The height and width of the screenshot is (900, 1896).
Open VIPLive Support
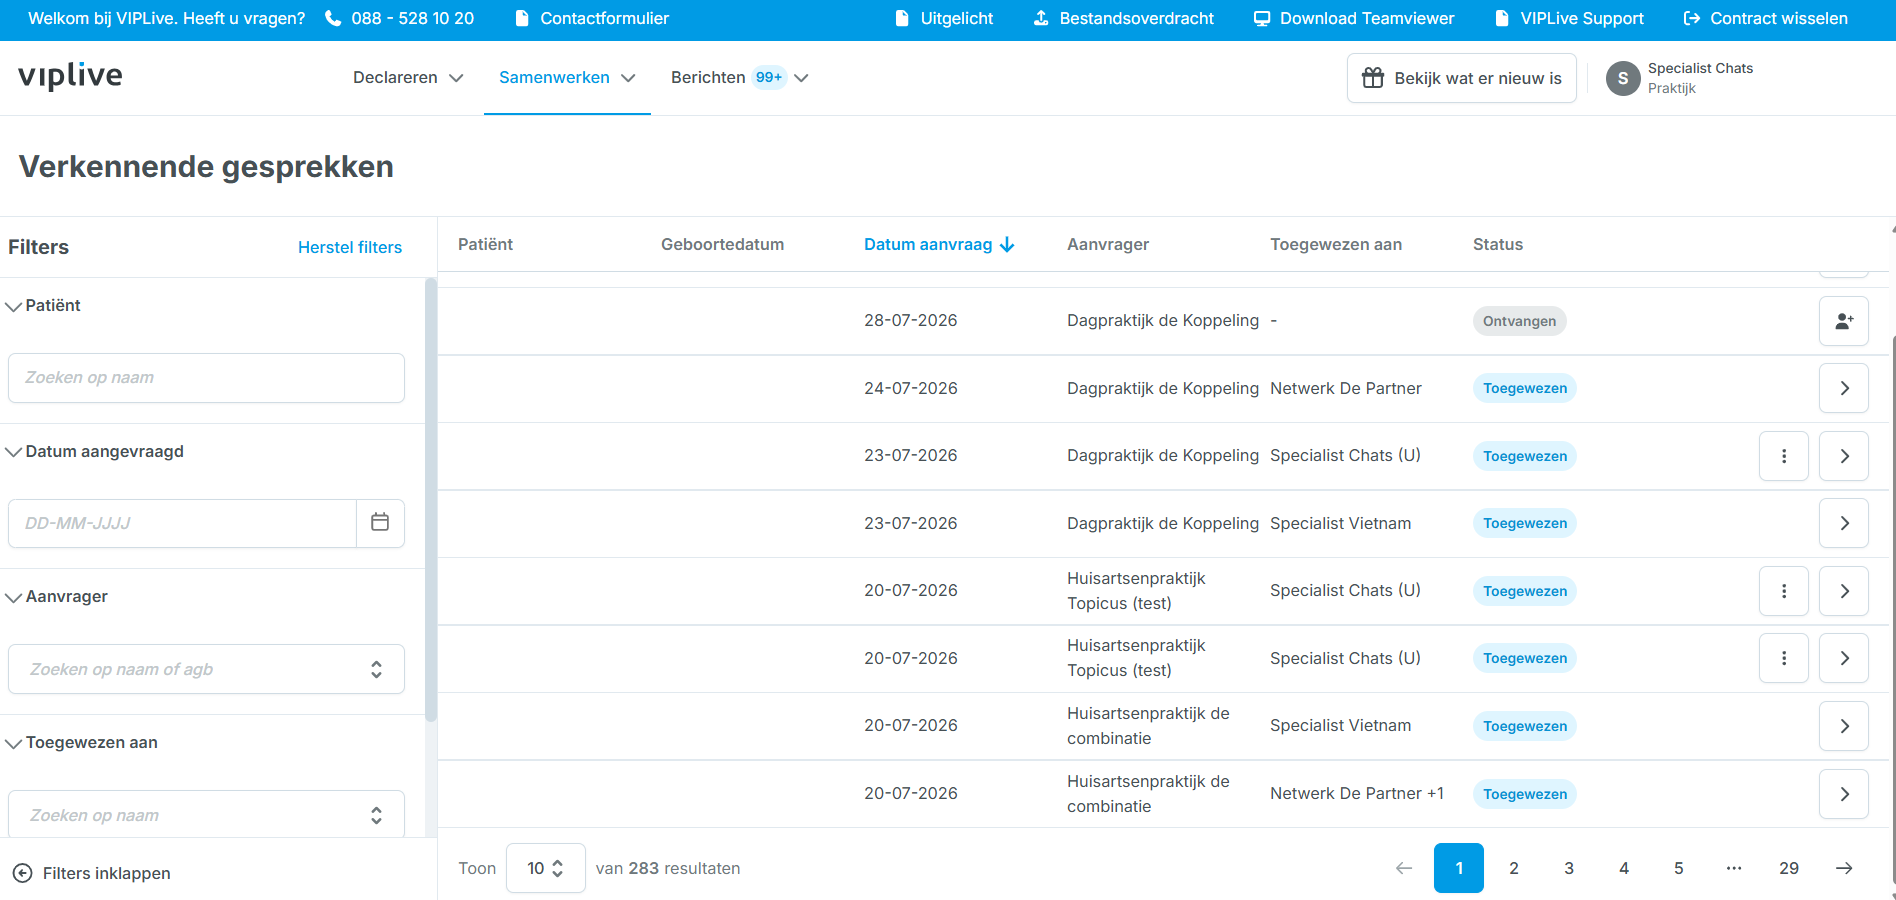(1569, 18)
